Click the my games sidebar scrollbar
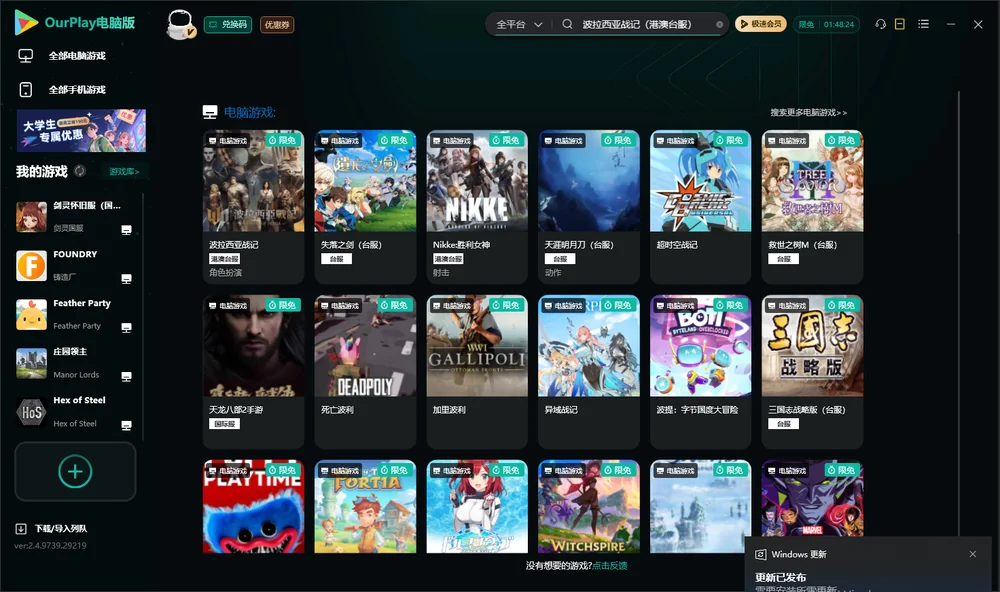The height and width of the screenshot is (592, 1000). (x=143, y=316)
